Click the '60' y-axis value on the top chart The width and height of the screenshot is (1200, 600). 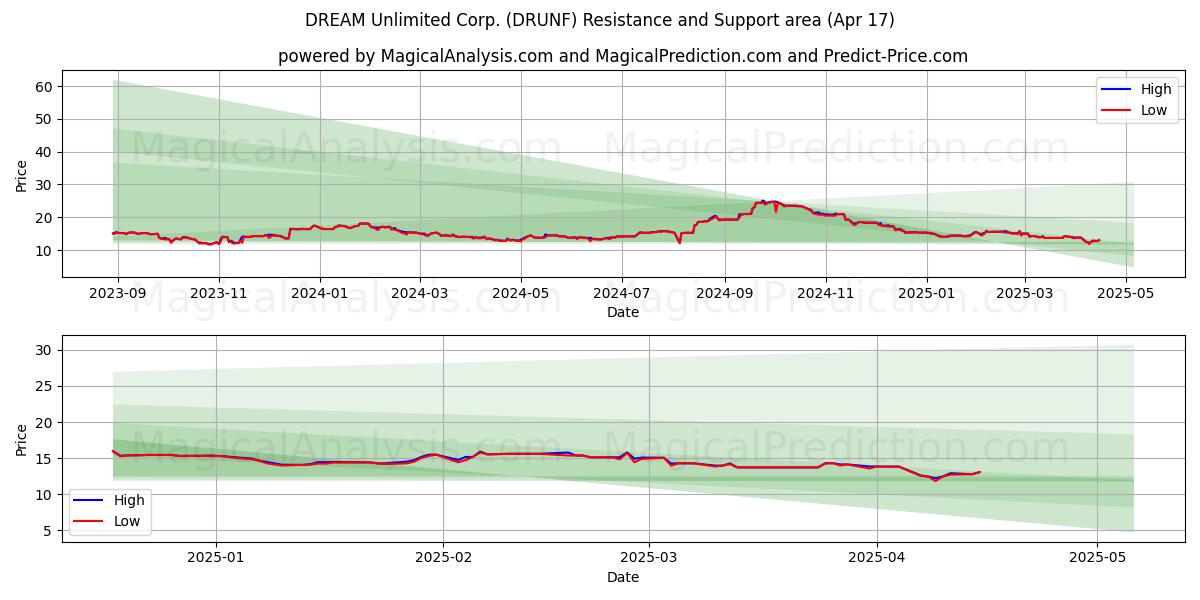(x=44, y=87)
